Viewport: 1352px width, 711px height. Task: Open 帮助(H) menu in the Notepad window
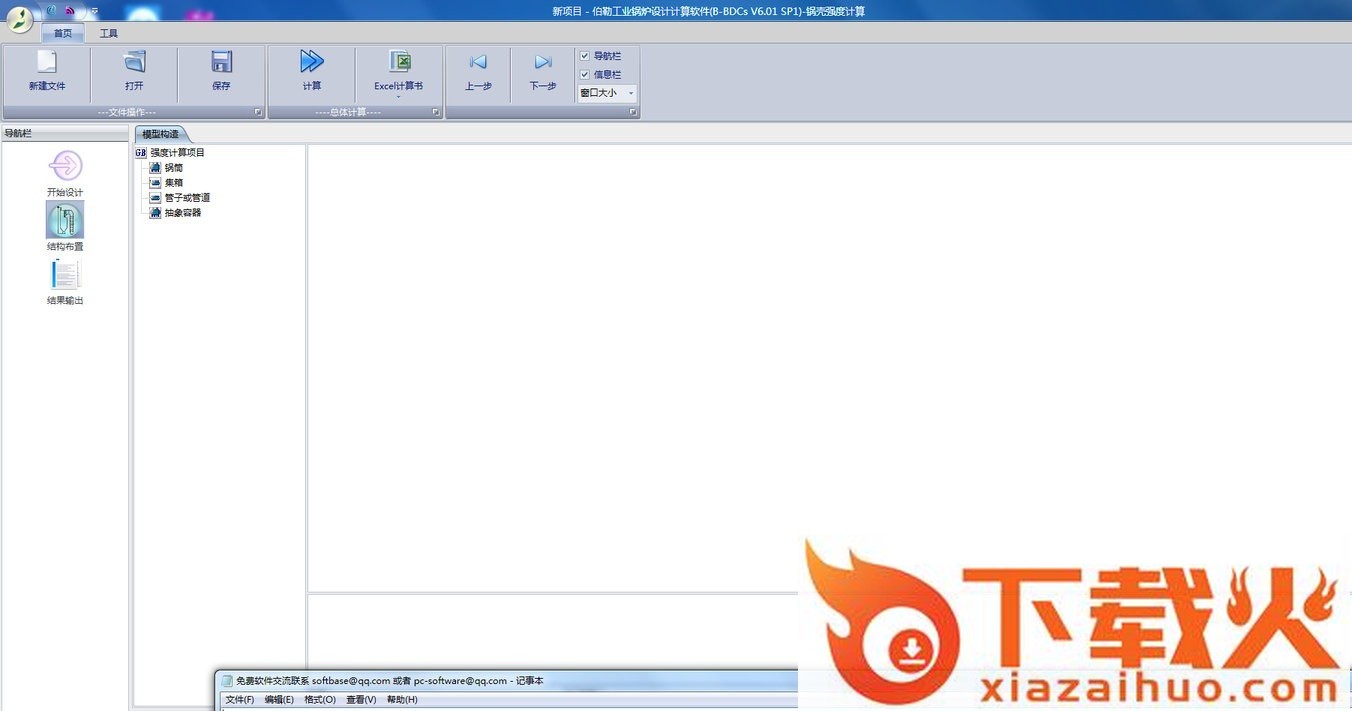[402, 700]
